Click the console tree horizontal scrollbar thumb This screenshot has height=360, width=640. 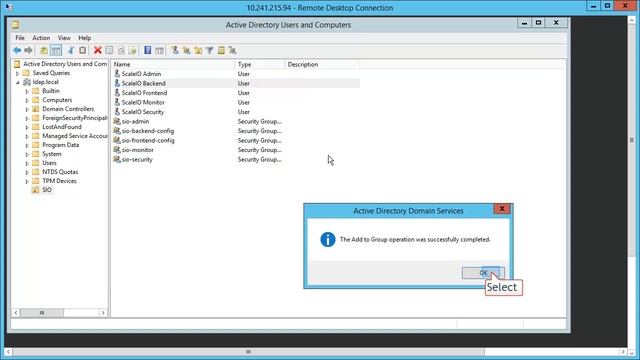42,313
